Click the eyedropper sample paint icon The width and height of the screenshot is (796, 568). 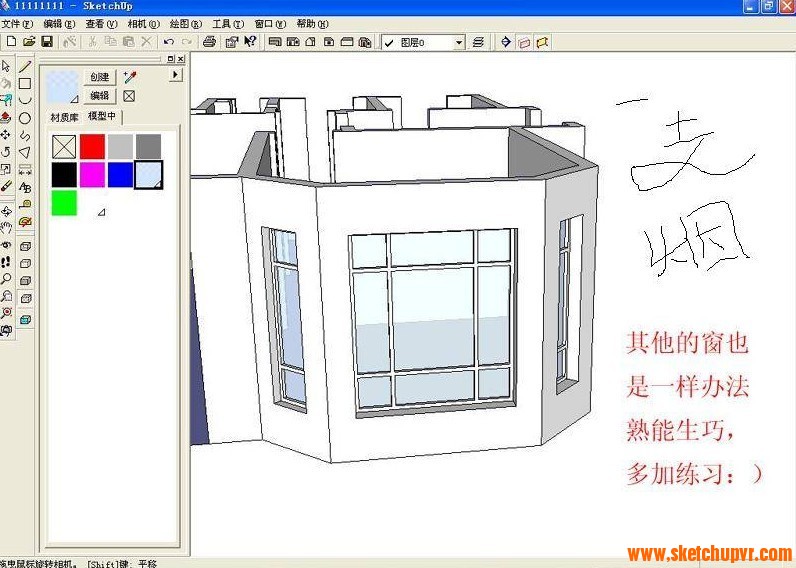[129, 77]
